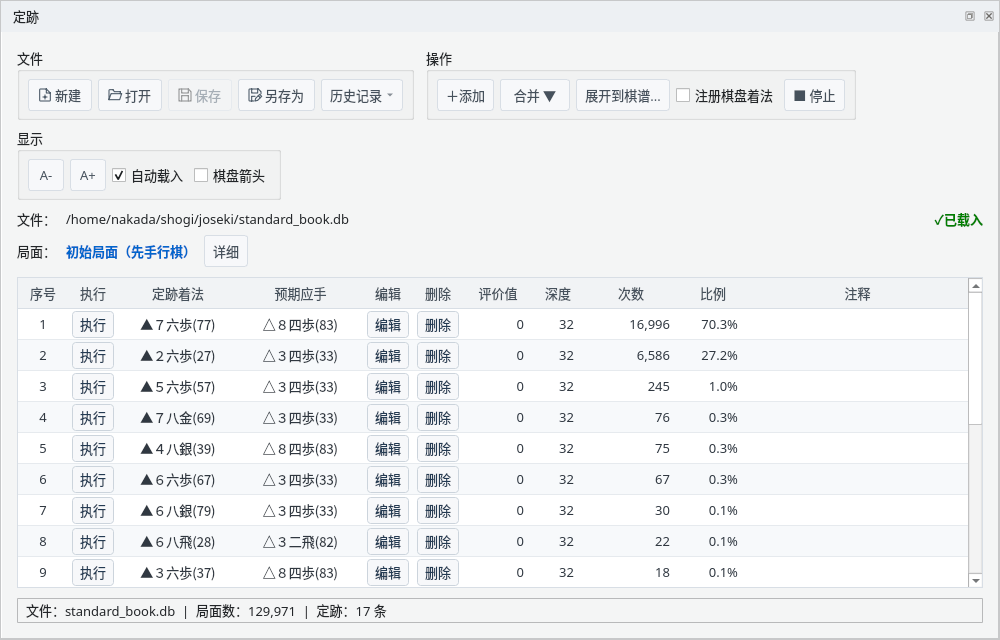Execute move ▲6八銀(79) in row 7
Screen dimensions: 1000x640
coord(93,511)
